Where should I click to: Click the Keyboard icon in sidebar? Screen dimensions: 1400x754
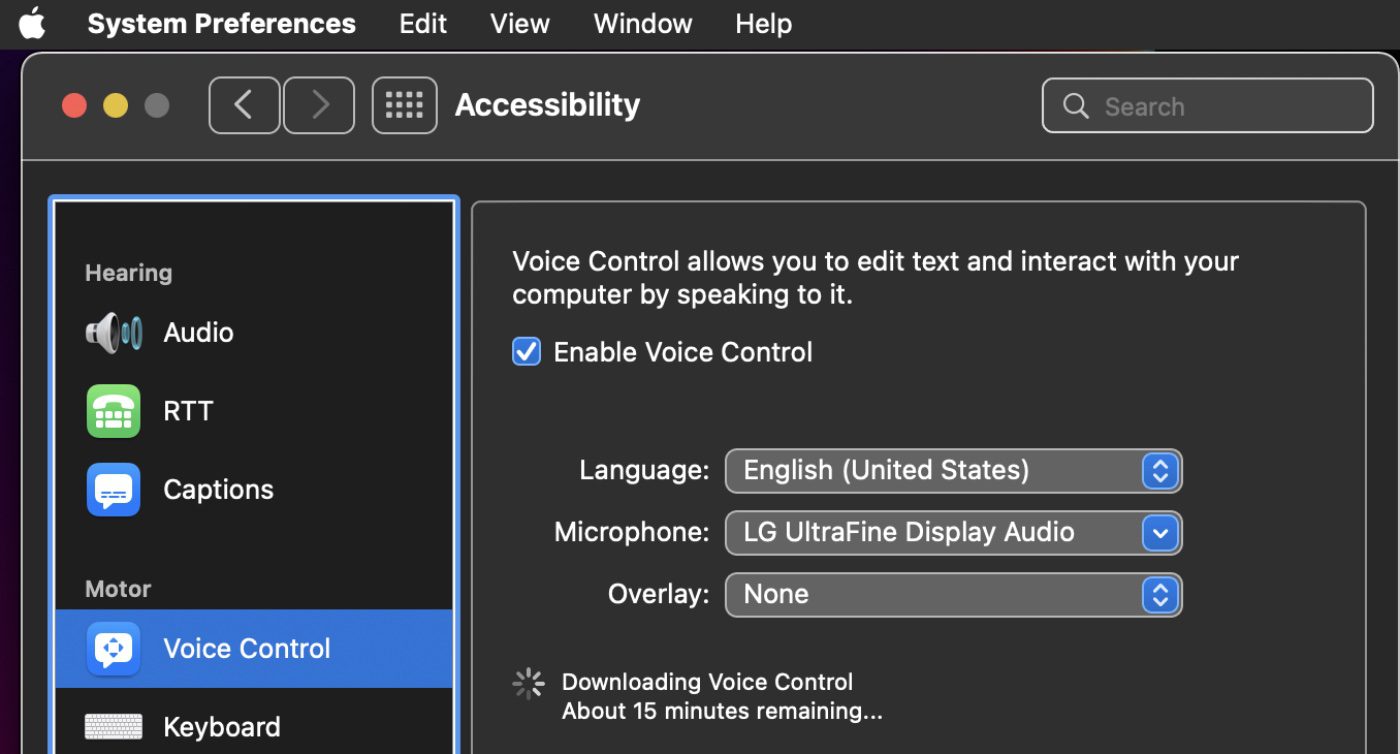point(113,727)
